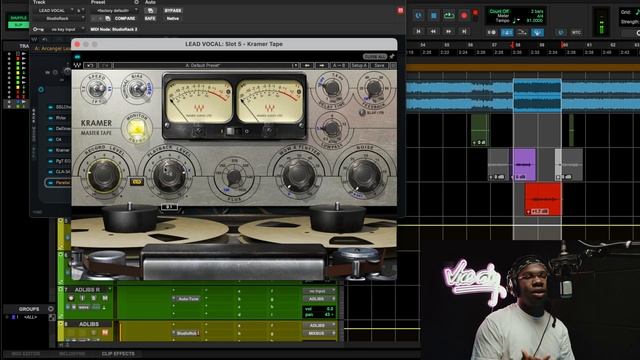
Task: Click the rewind transport button
Action: pos(433,31)
